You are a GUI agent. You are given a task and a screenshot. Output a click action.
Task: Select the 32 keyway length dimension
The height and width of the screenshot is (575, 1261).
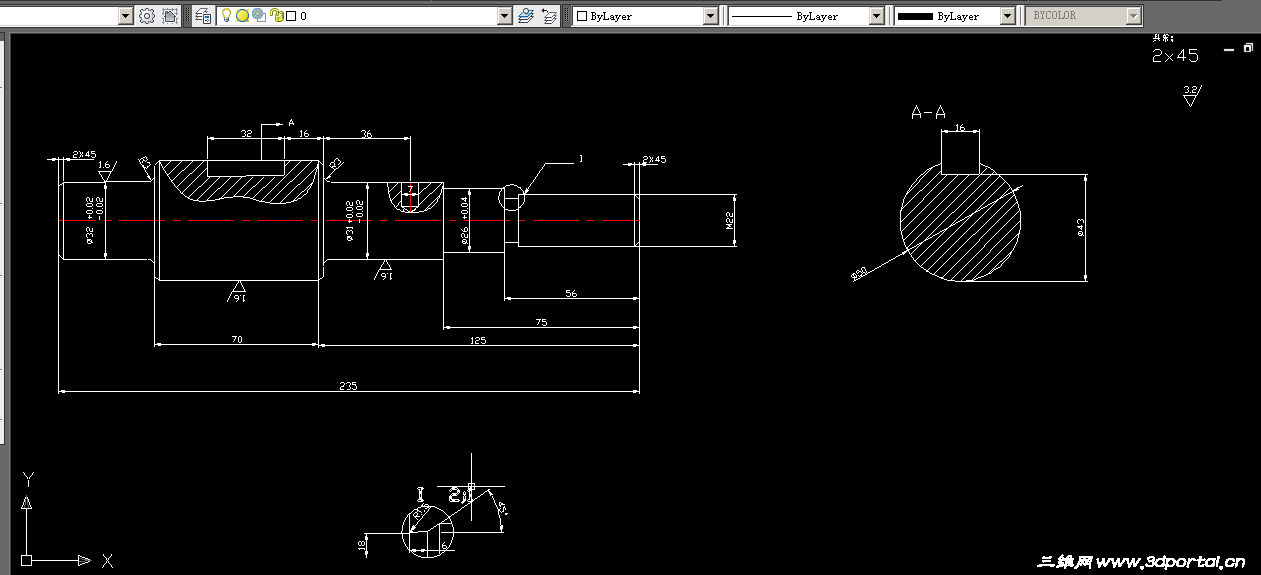[x=246, y=133]
